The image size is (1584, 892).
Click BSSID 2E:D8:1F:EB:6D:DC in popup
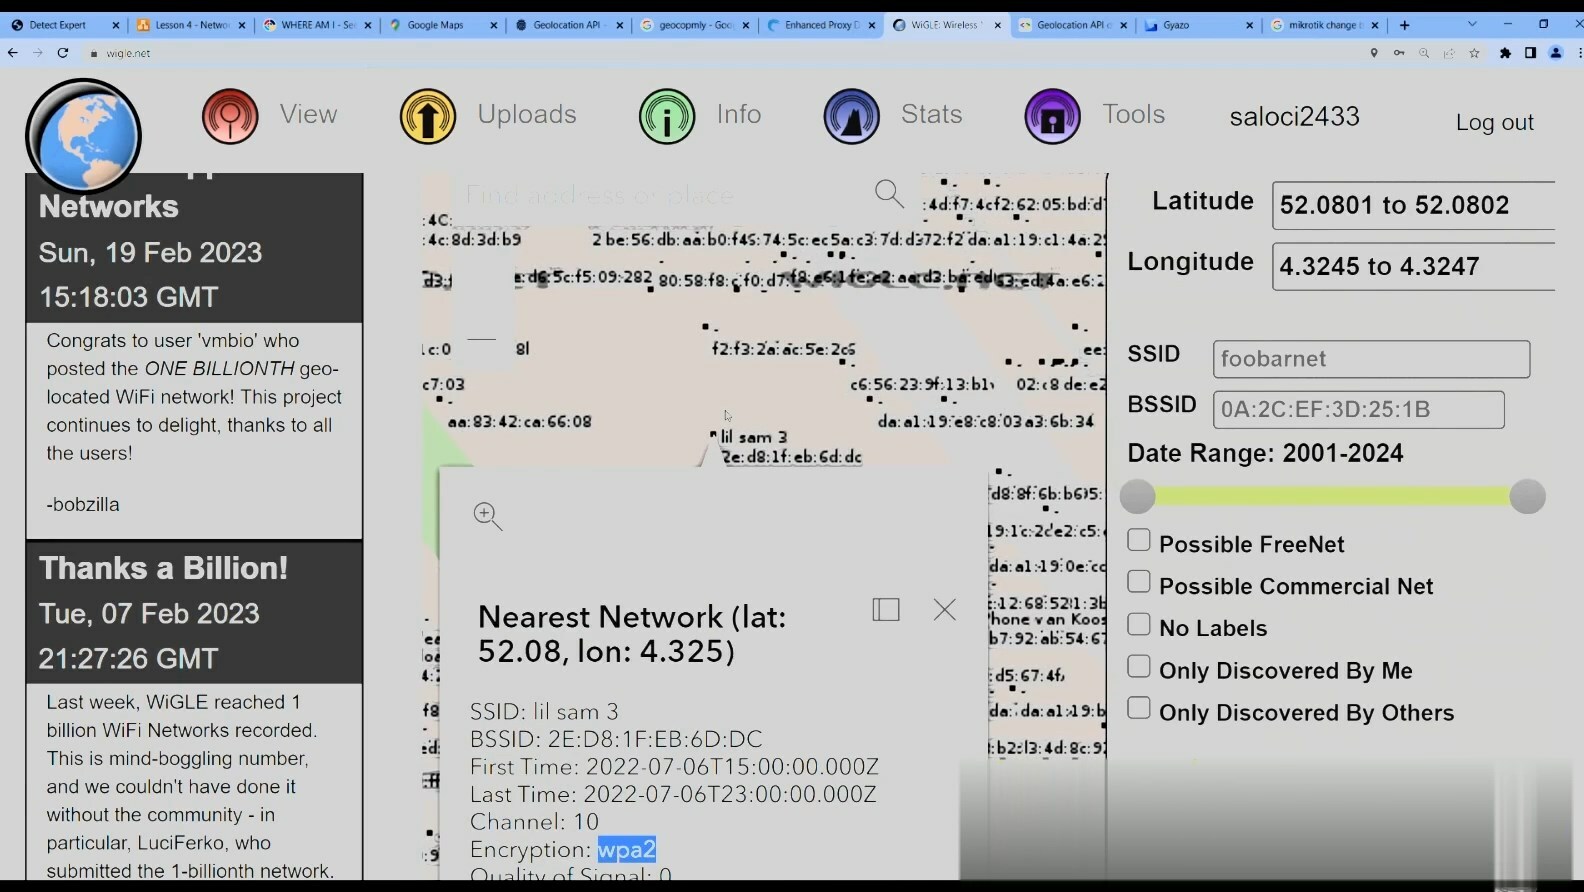tap(616, 739)
